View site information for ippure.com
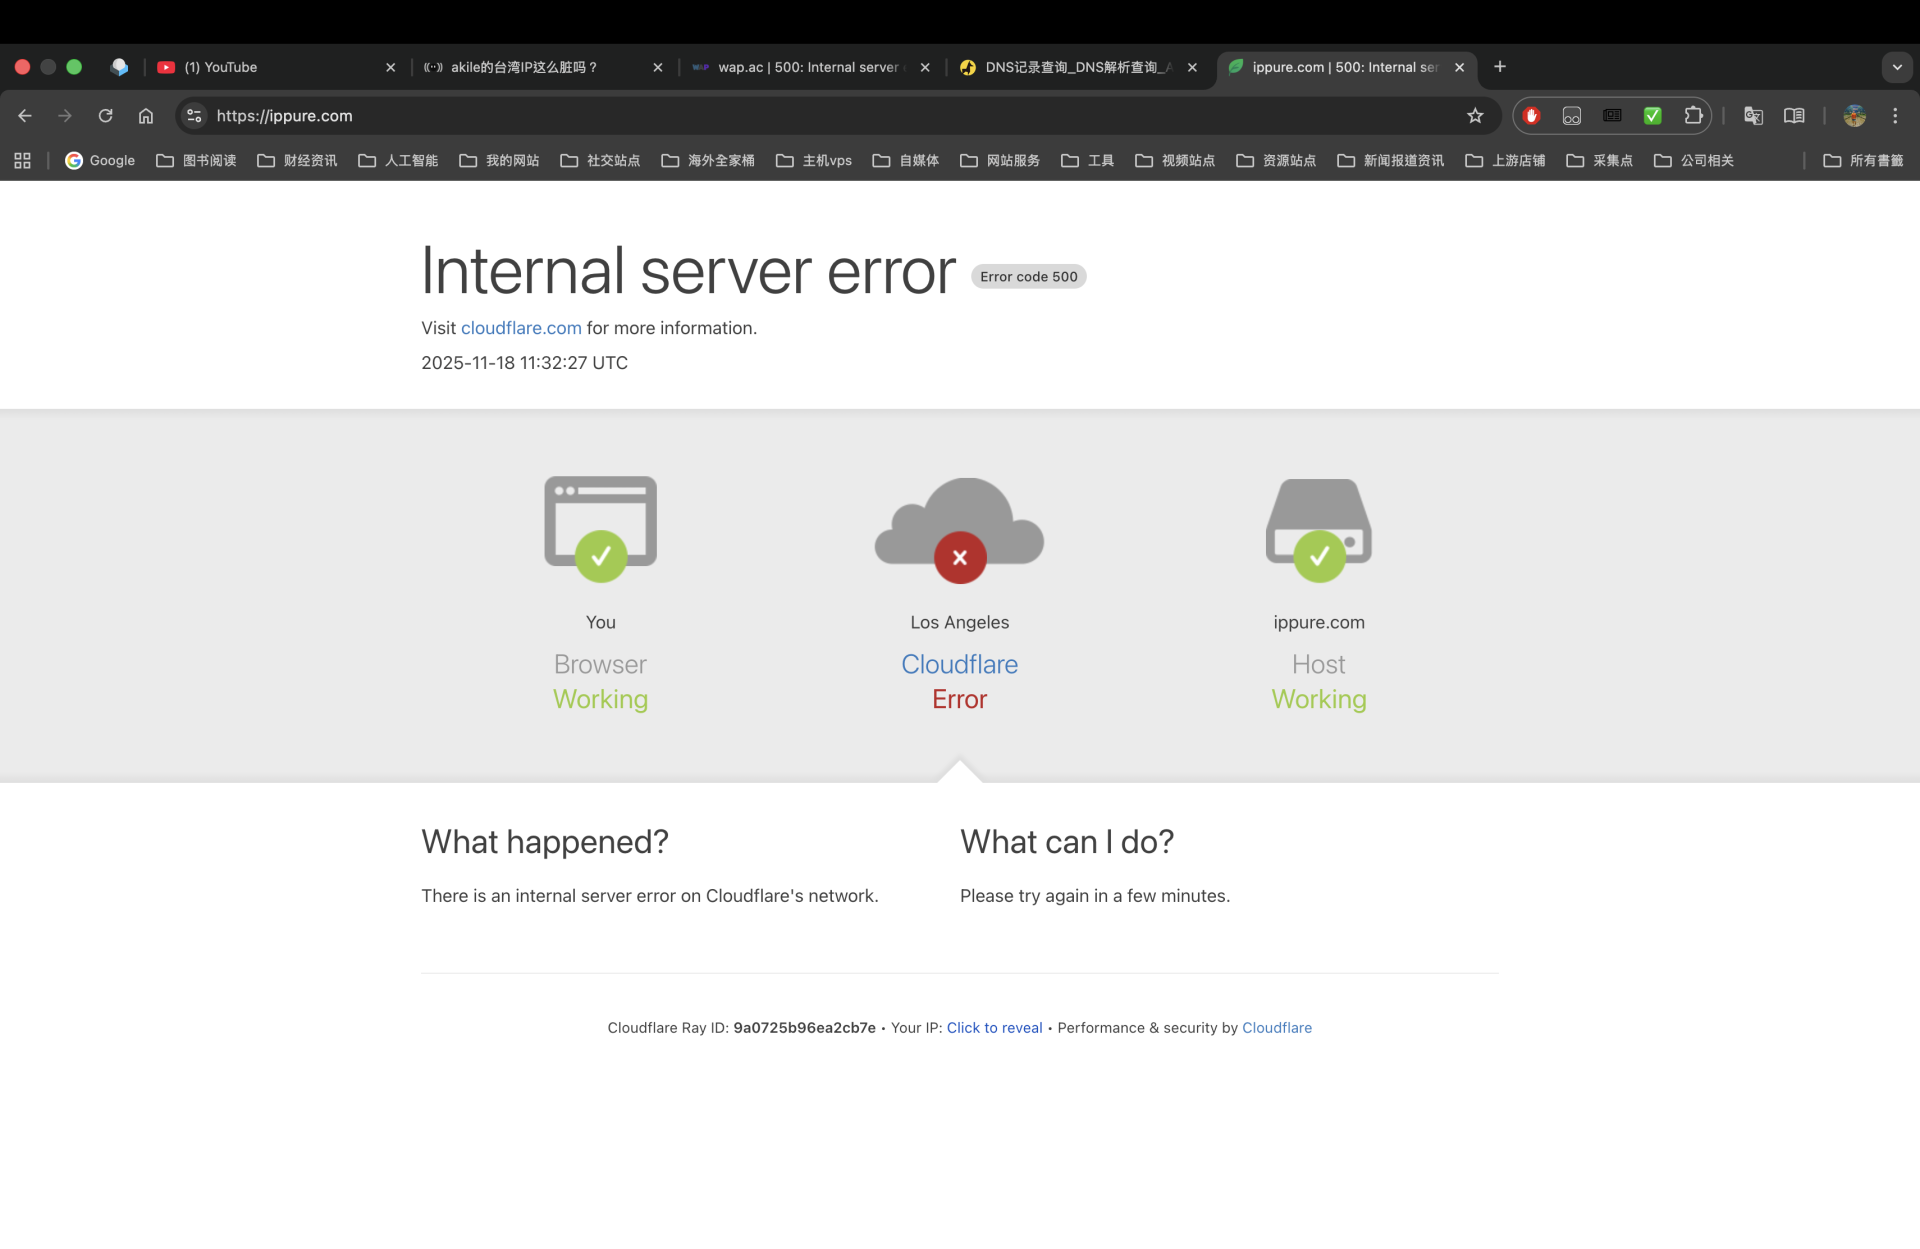 pyautogui.click(x=194, y=116)
